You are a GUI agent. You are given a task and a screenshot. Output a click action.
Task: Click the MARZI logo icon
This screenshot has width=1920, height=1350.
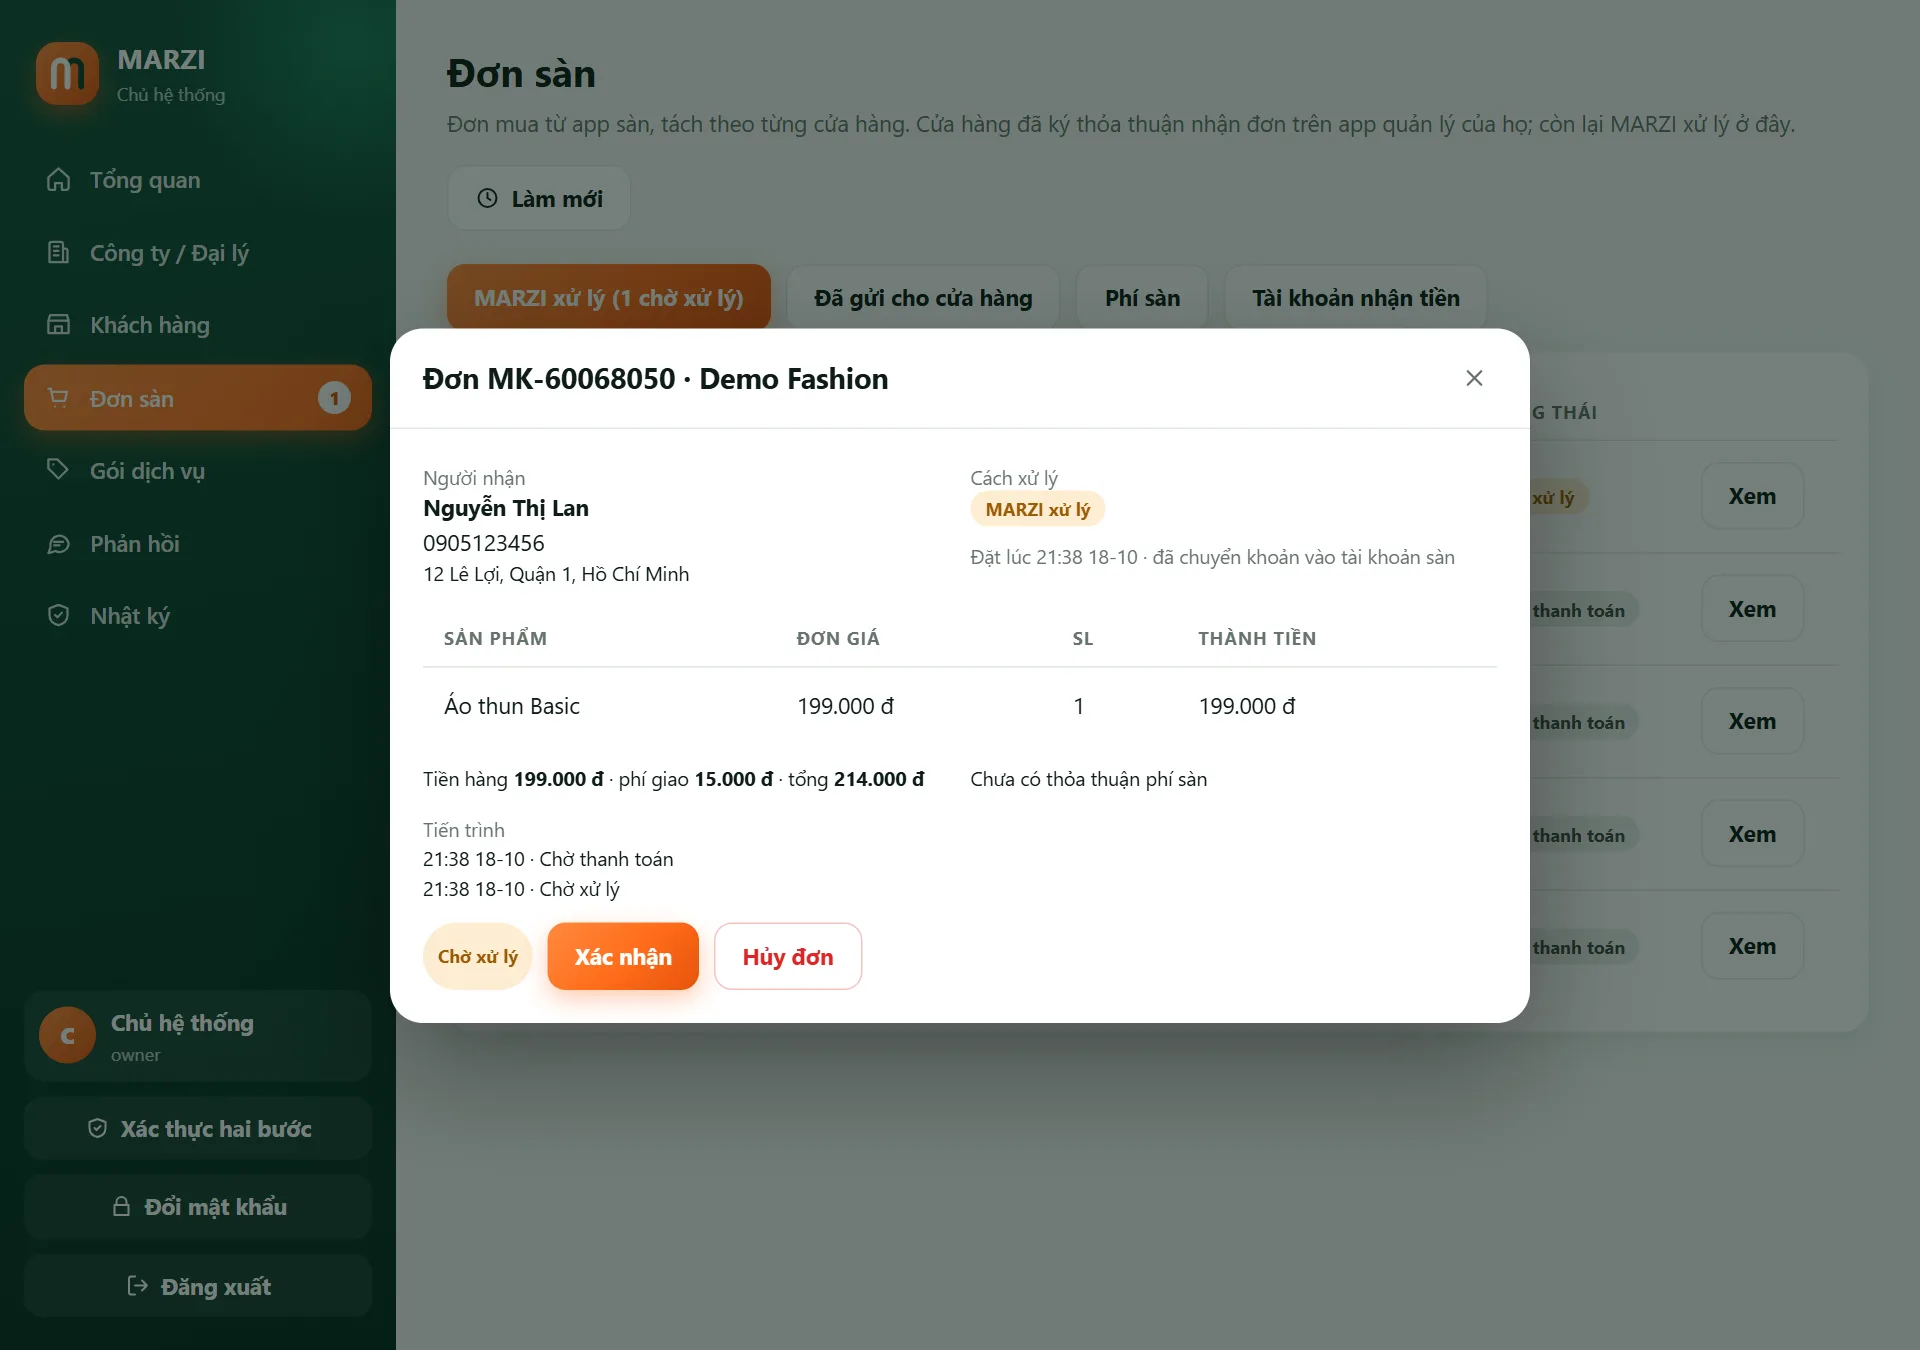click(67, 73)
